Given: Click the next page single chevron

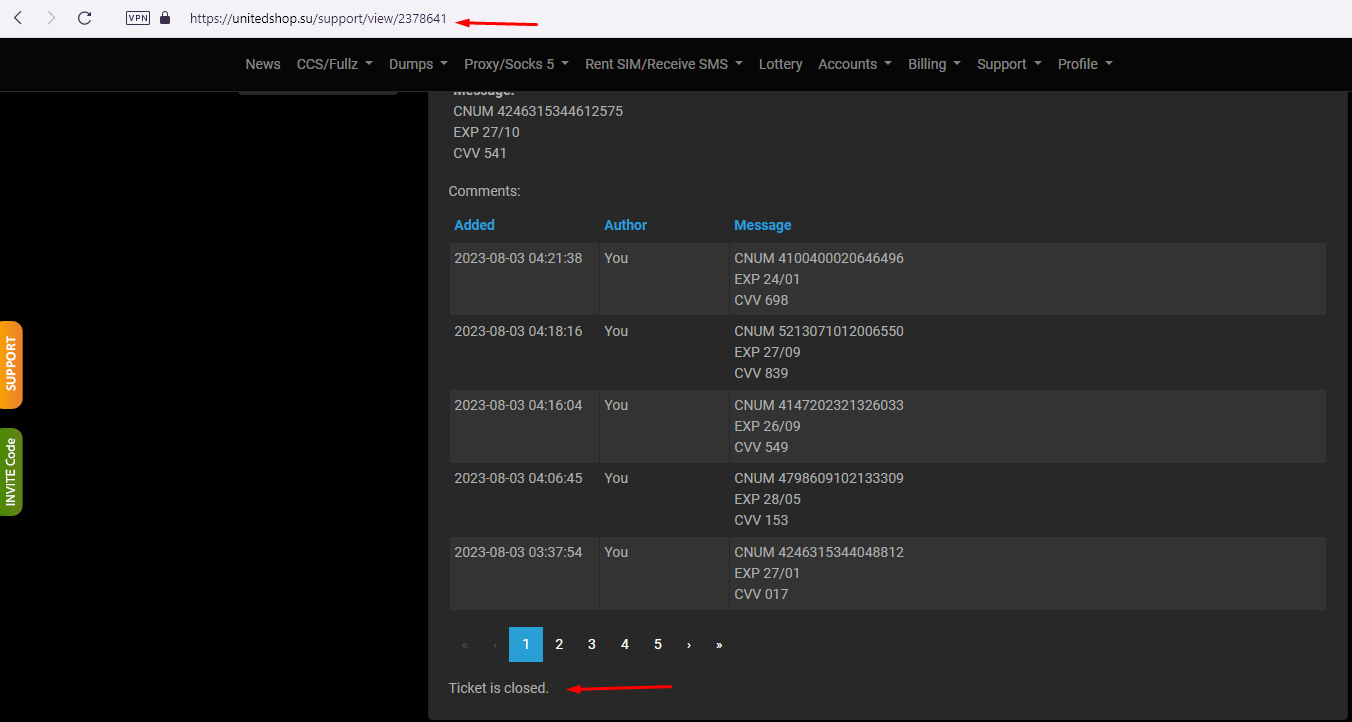Looking at the screenshot, I should (689, 644).
